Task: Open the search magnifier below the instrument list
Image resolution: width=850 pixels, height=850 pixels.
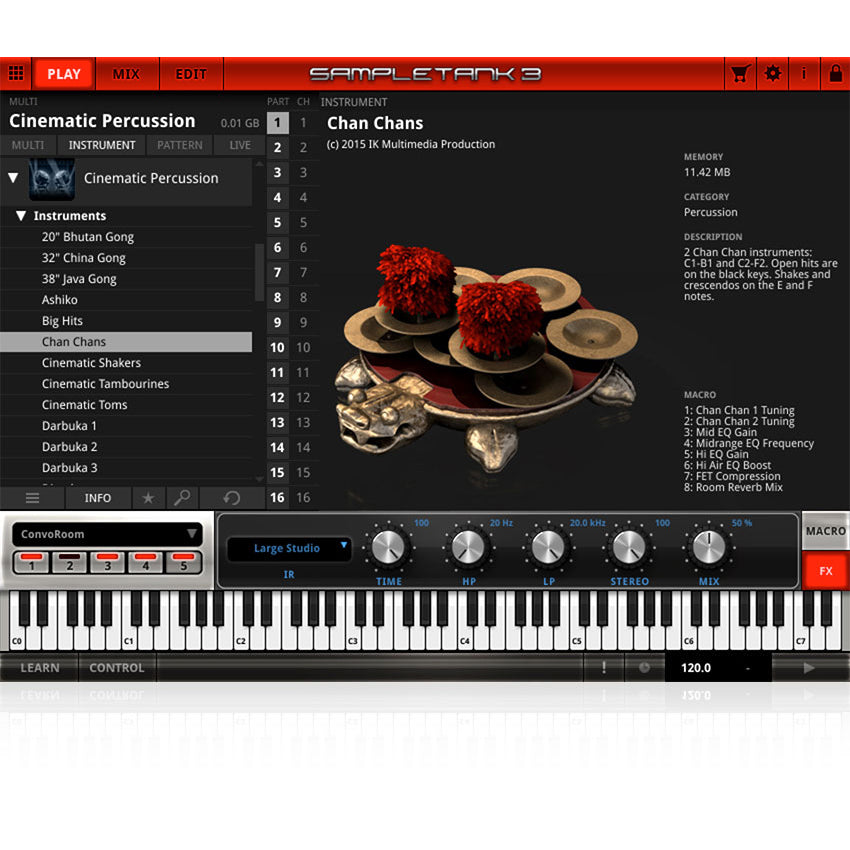Action: tap(183, 498)
